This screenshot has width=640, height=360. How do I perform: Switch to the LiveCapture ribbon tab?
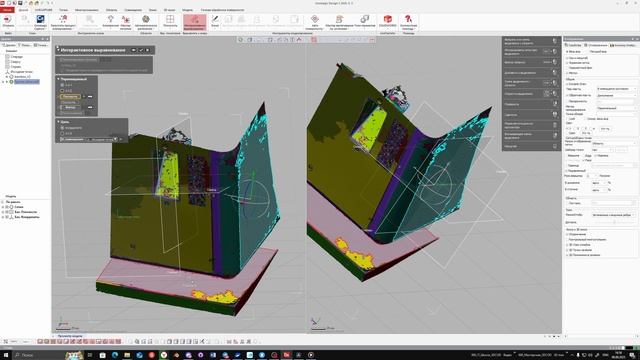coord(43,10)
